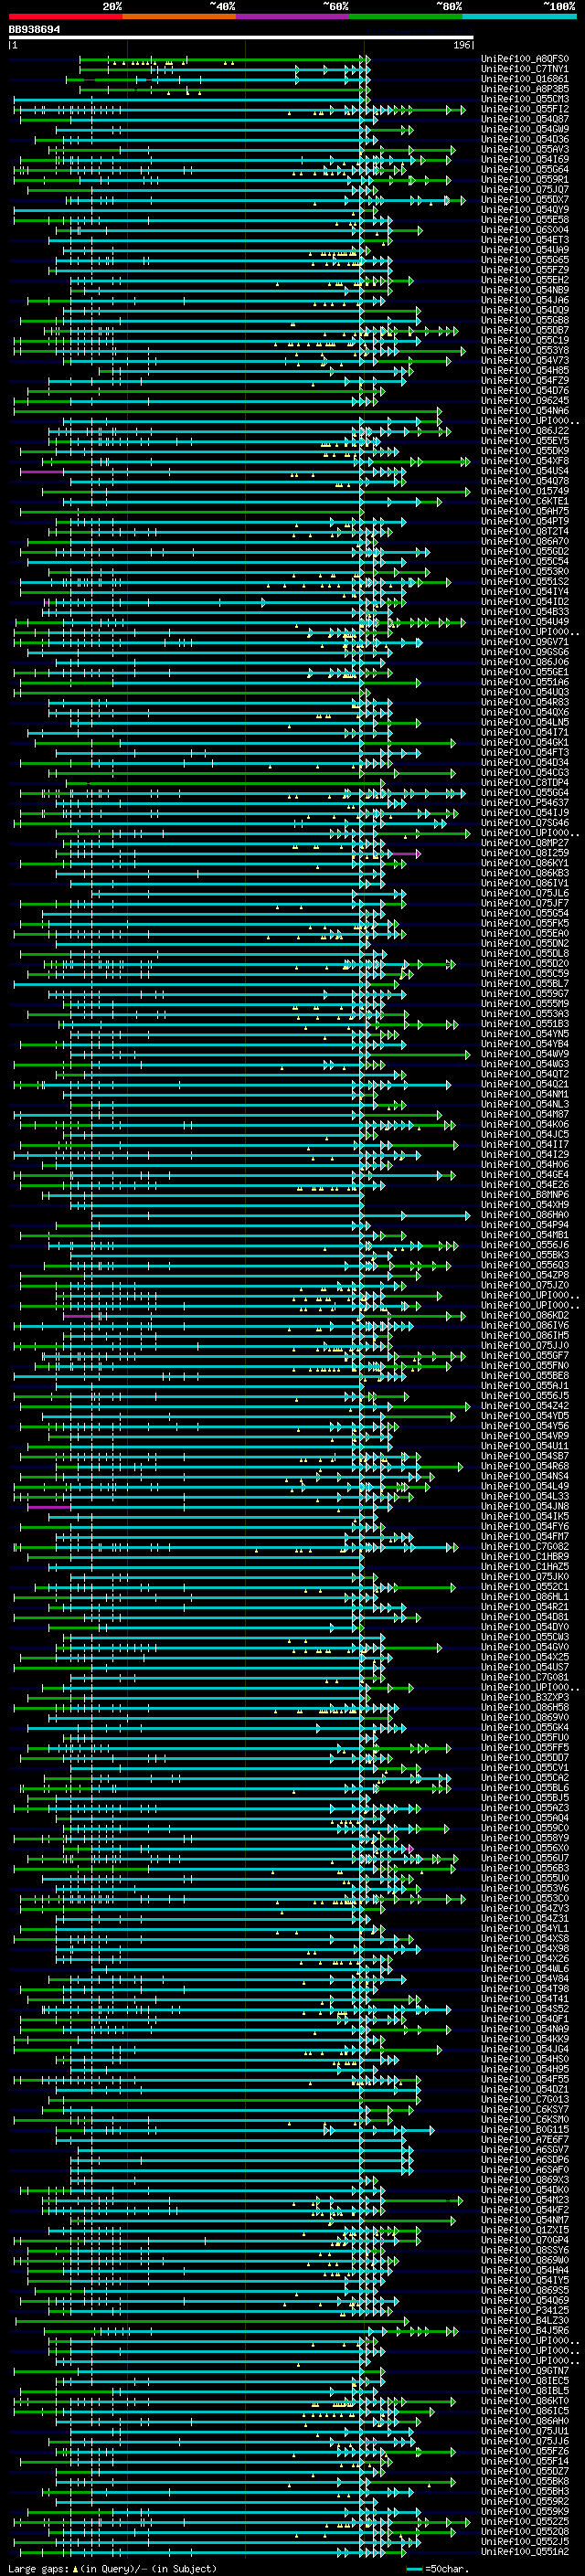585x2576 pixels.
Task: Select alignment label UniRef100_Q559G7
Action: pos(525,994)
